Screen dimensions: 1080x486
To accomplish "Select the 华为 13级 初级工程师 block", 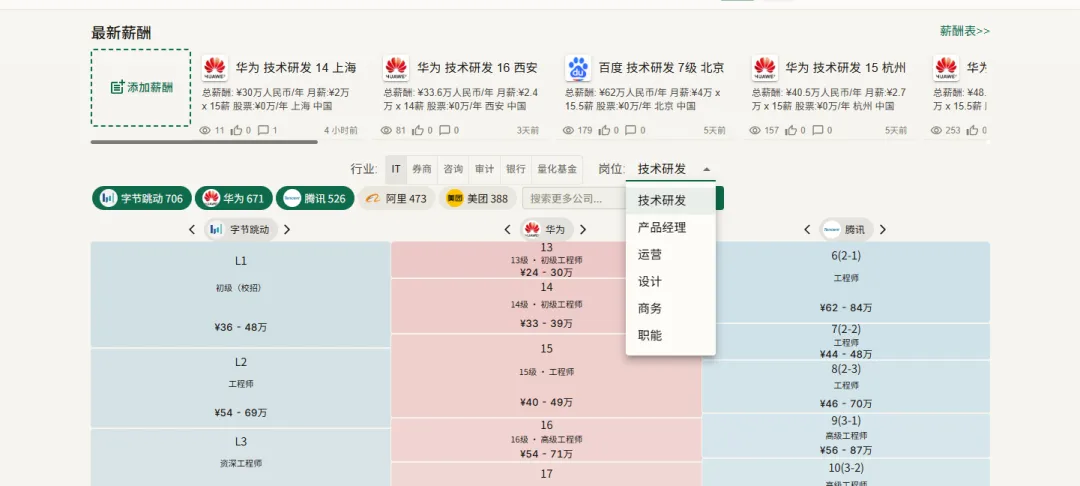I will 546,260.
